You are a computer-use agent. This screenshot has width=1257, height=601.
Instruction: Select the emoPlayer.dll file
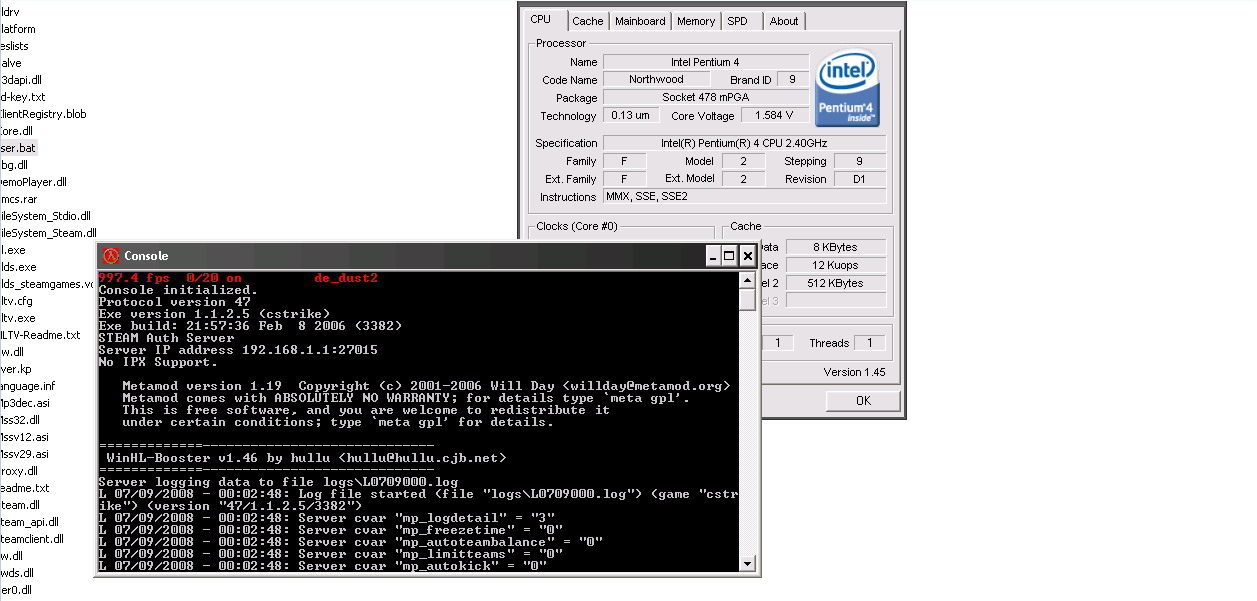[33, 182]
